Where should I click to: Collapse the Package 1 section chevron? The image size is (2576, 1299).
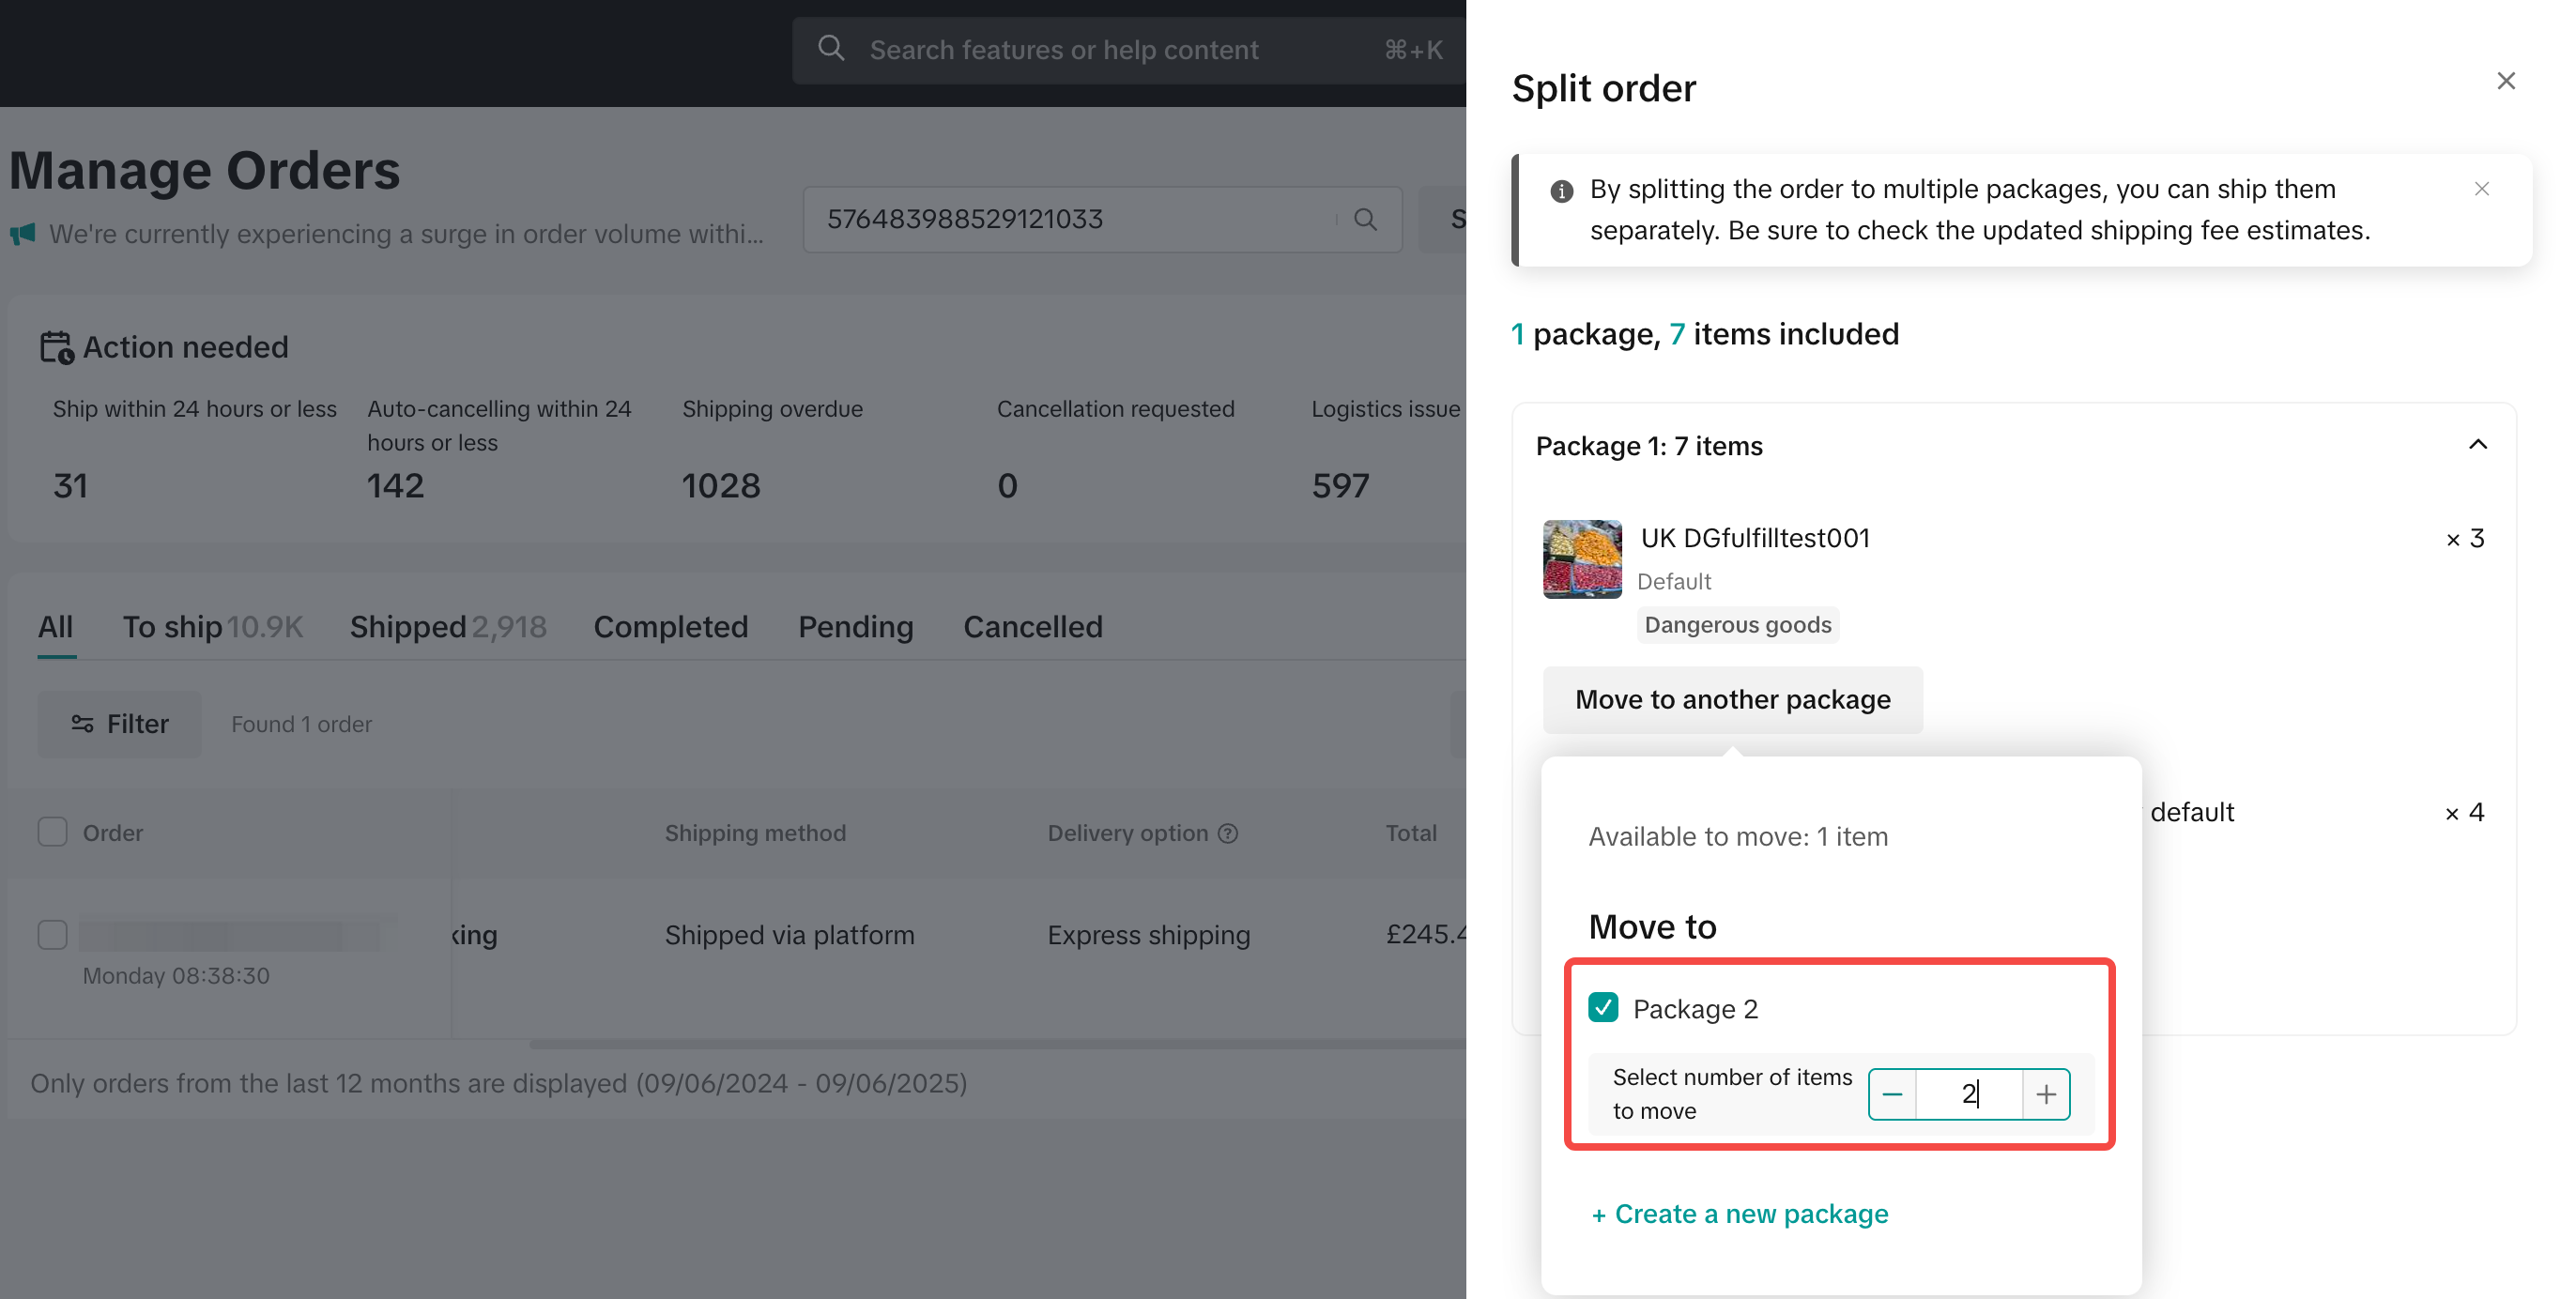2477,445
